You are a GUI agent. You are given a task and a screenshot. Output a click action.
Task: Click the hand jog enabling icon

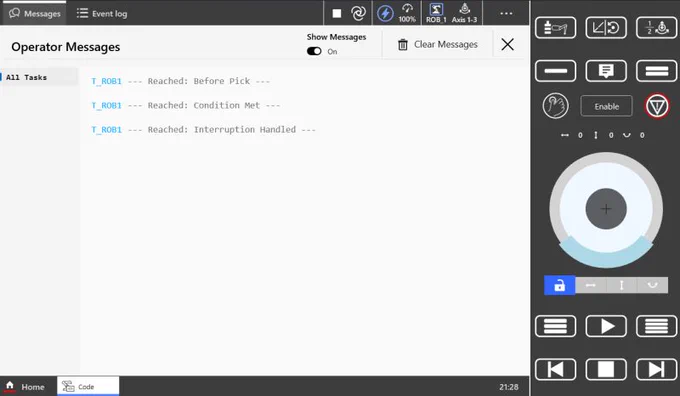pos(556,105)
